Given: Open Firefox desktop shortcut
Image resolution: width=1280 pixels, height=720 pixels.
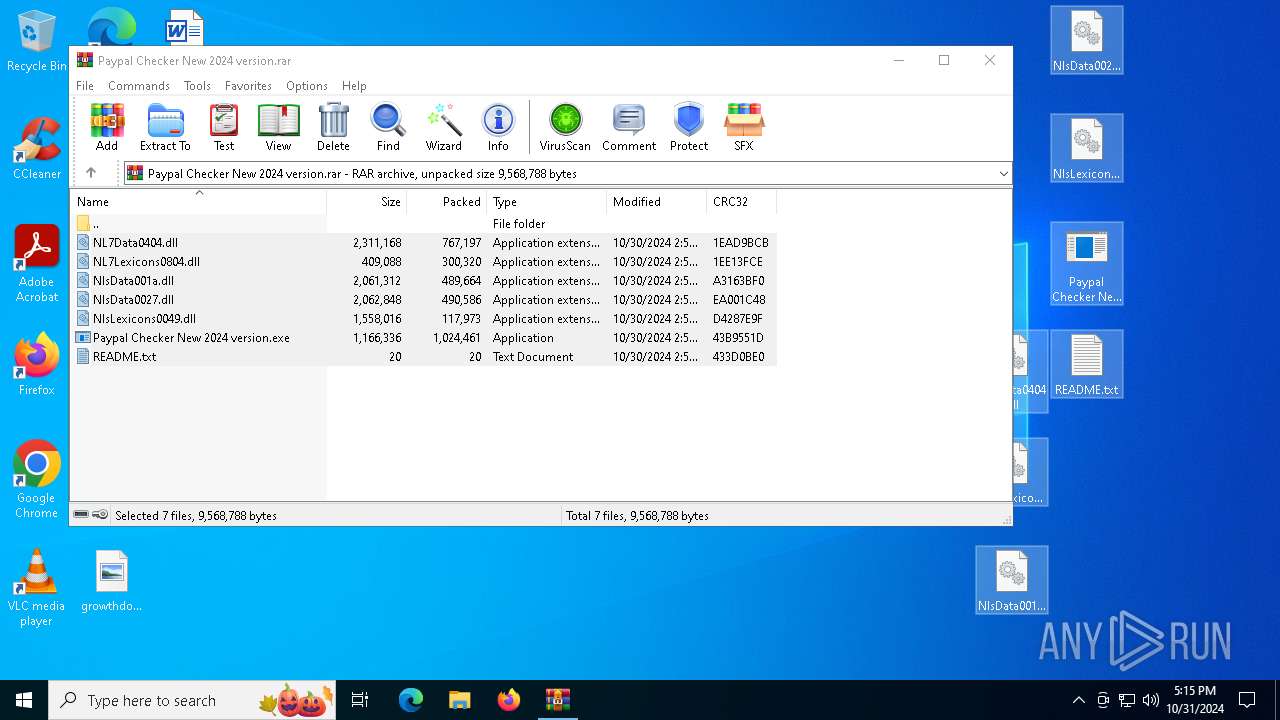Looking at the screenshot, I should (37, 364).
